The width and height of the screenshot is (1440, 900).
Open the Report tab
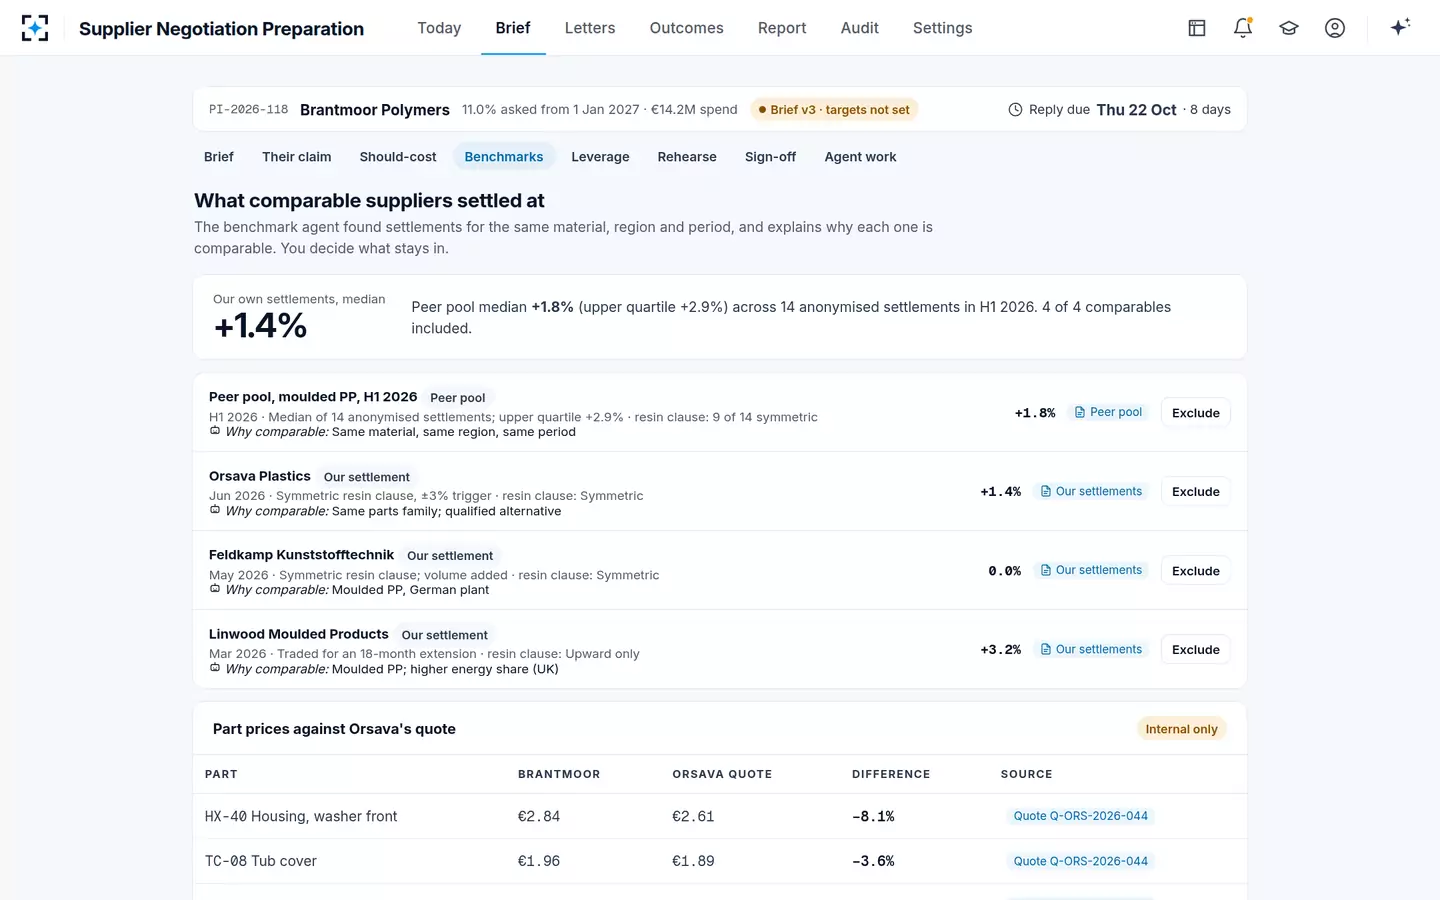(x=782, y=28)
